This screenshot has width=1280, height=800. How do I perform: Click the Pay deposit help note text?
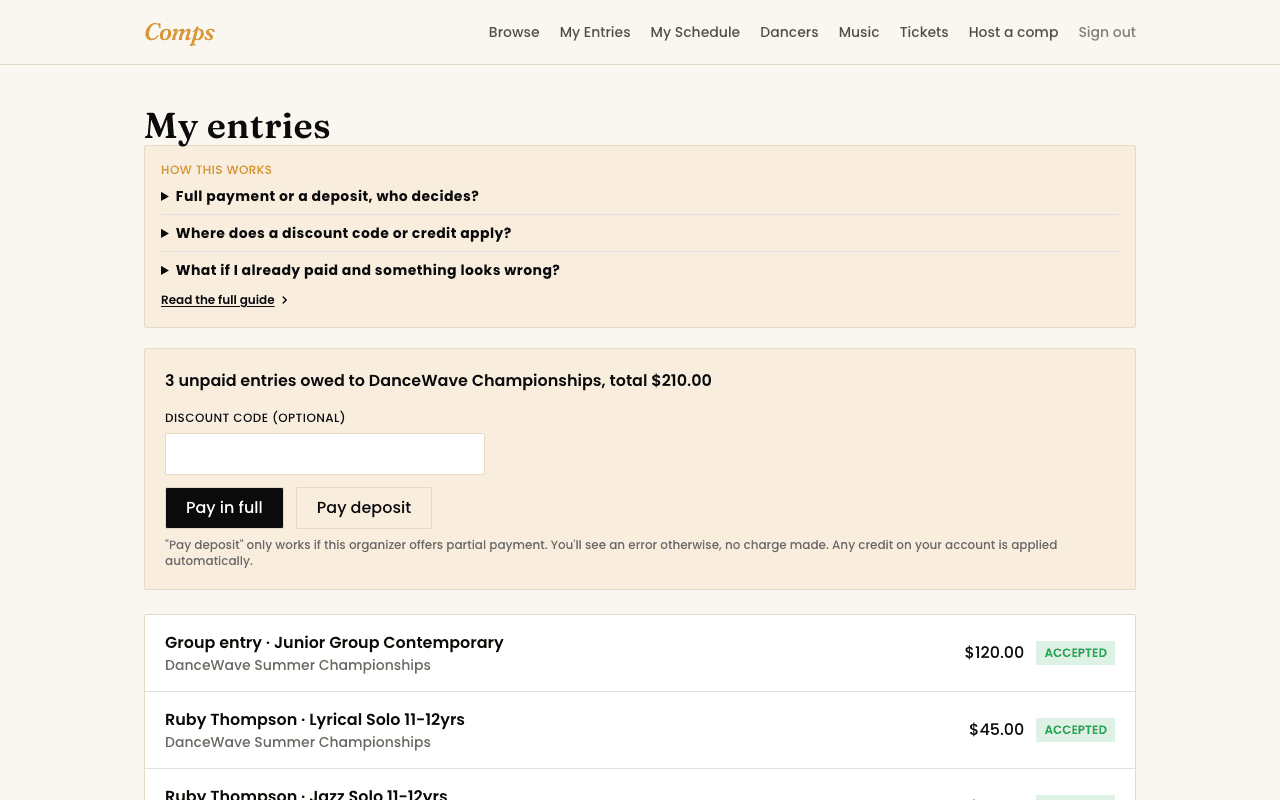(611, 553)
